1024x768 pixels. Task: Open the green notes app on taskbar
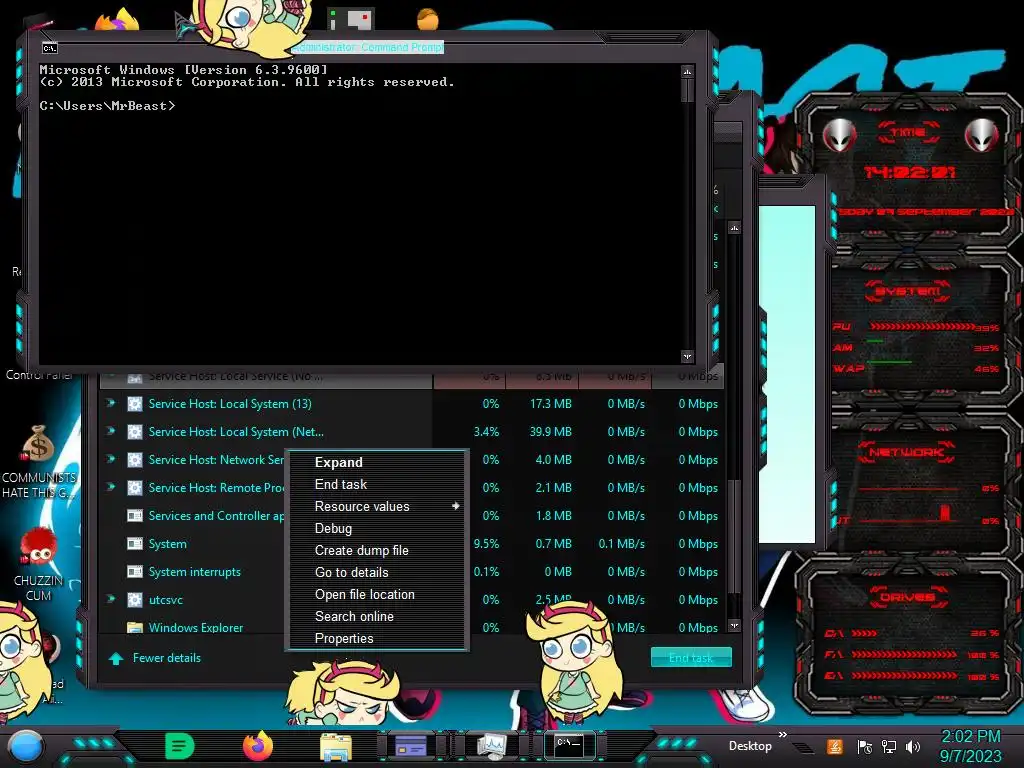[x=180, y=746]
